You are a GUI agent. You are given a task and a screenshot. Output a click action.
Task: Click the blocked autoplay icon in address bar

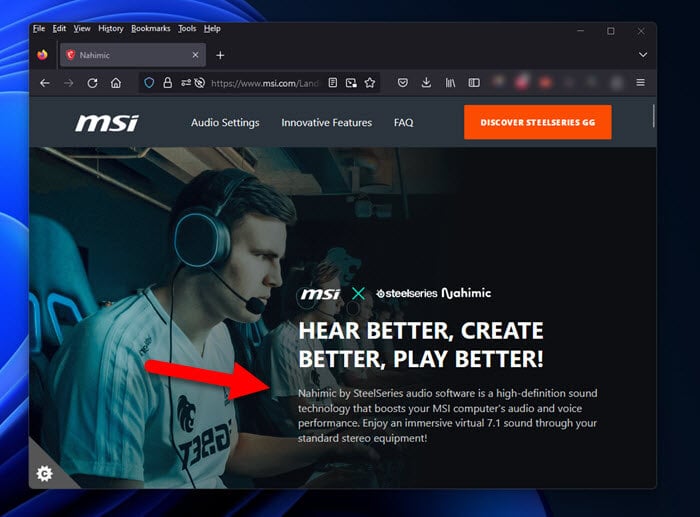[x=200, y=83]
